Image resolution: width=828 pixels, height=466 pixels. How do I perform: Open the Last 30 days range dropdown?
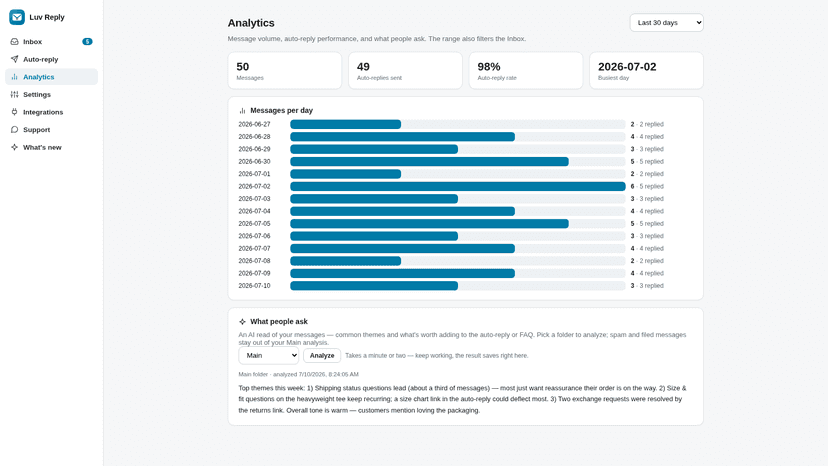pyautogui.click(x=666, y=23)
